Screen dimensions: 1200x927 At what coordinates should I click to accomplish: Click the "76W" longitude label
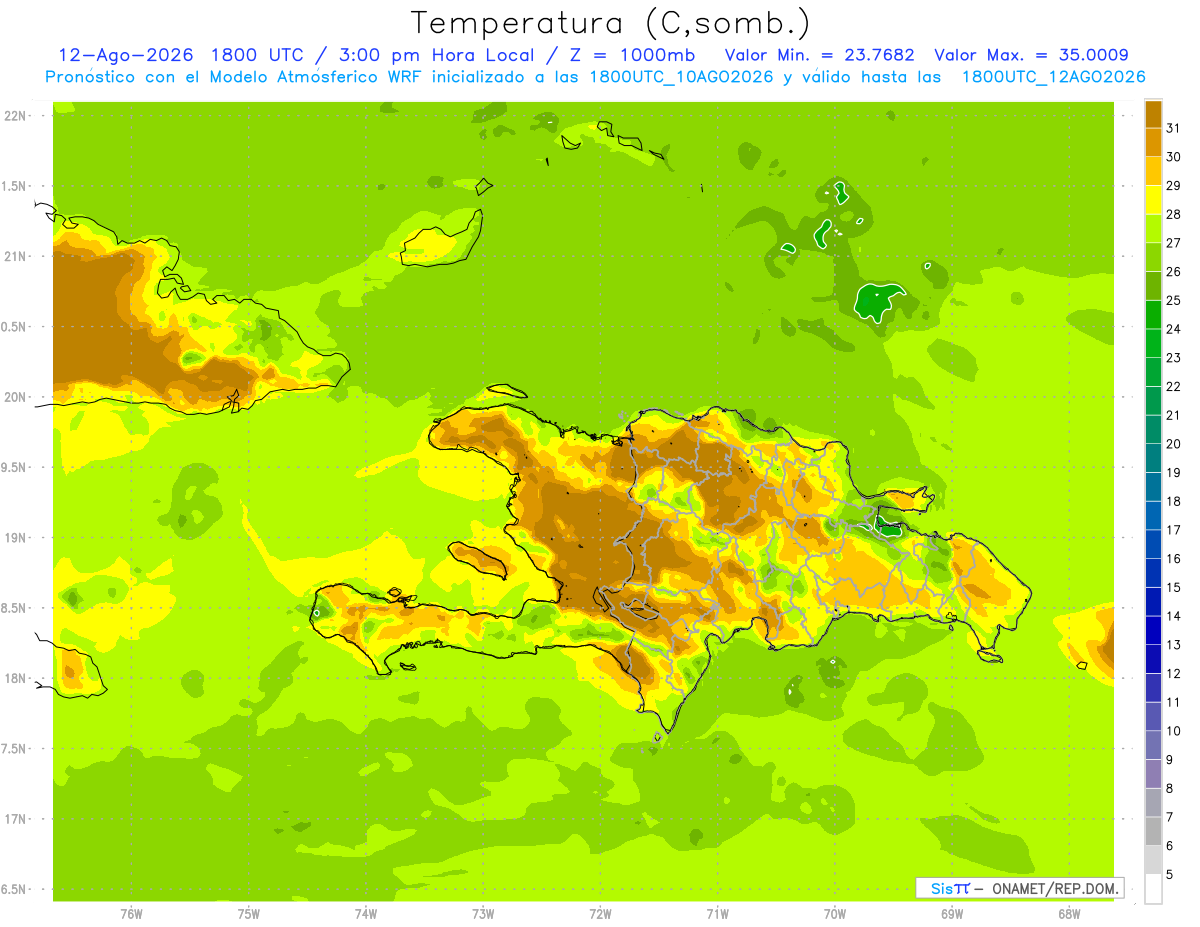tap(131, 914)
